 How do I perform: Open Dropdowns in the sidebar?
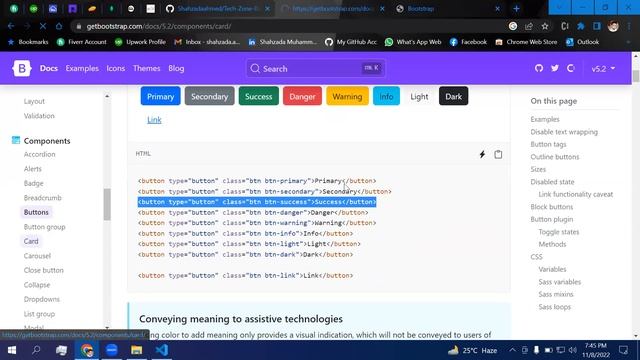click(x=42, y=299)
